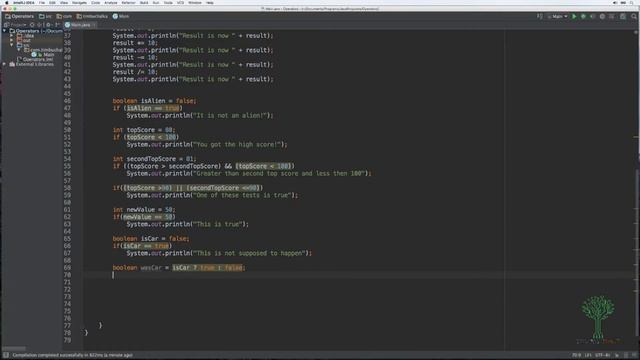Click src breadcrumb in navigation bar
This screenshot has height=360, width=640.
[45, 16]
